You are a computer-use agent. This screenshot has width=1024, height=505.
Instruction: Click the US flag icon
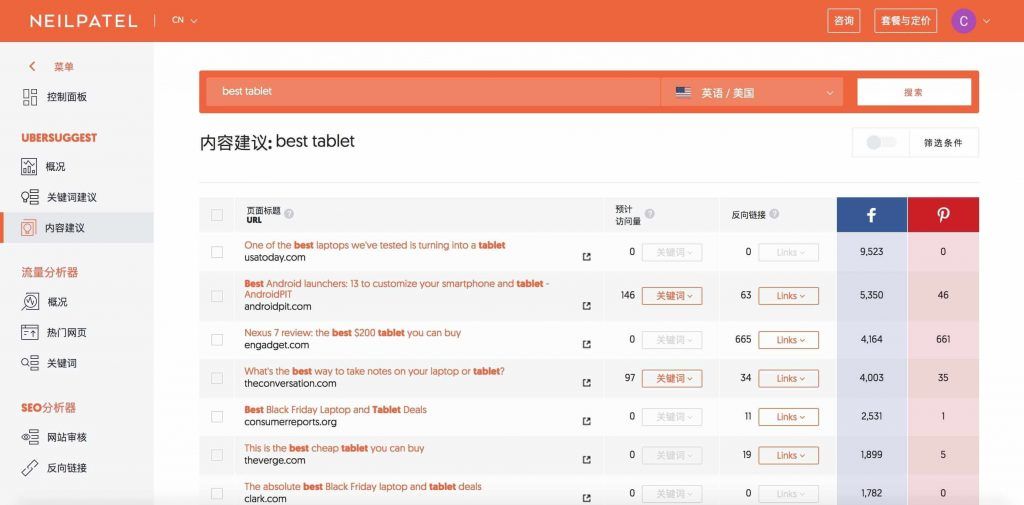pyautogui.click(x=683, y=92)
